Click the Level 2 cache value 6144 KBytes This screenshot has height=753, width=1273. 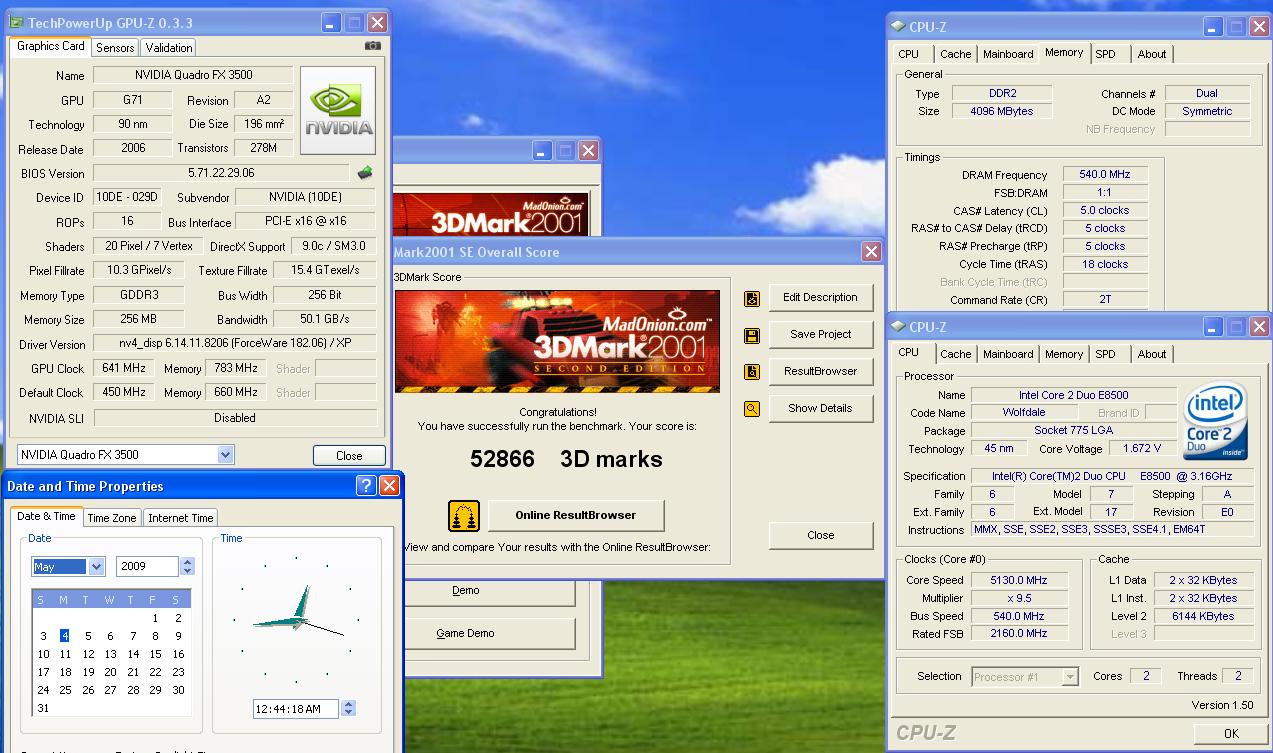click(1203, 616)
